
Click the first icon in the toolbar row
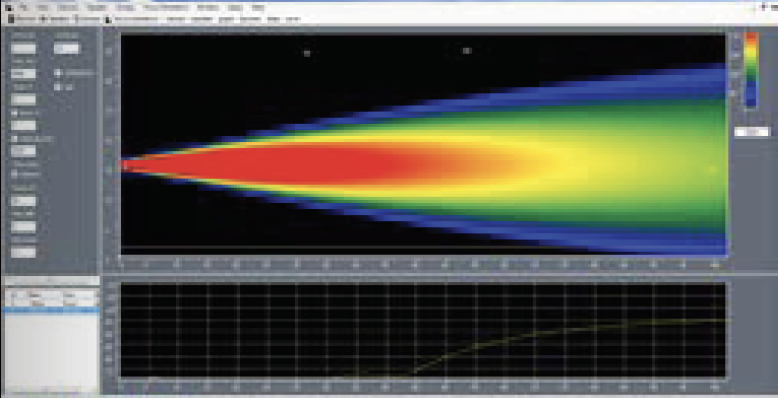pyautogui.click(x=11, y=19)
